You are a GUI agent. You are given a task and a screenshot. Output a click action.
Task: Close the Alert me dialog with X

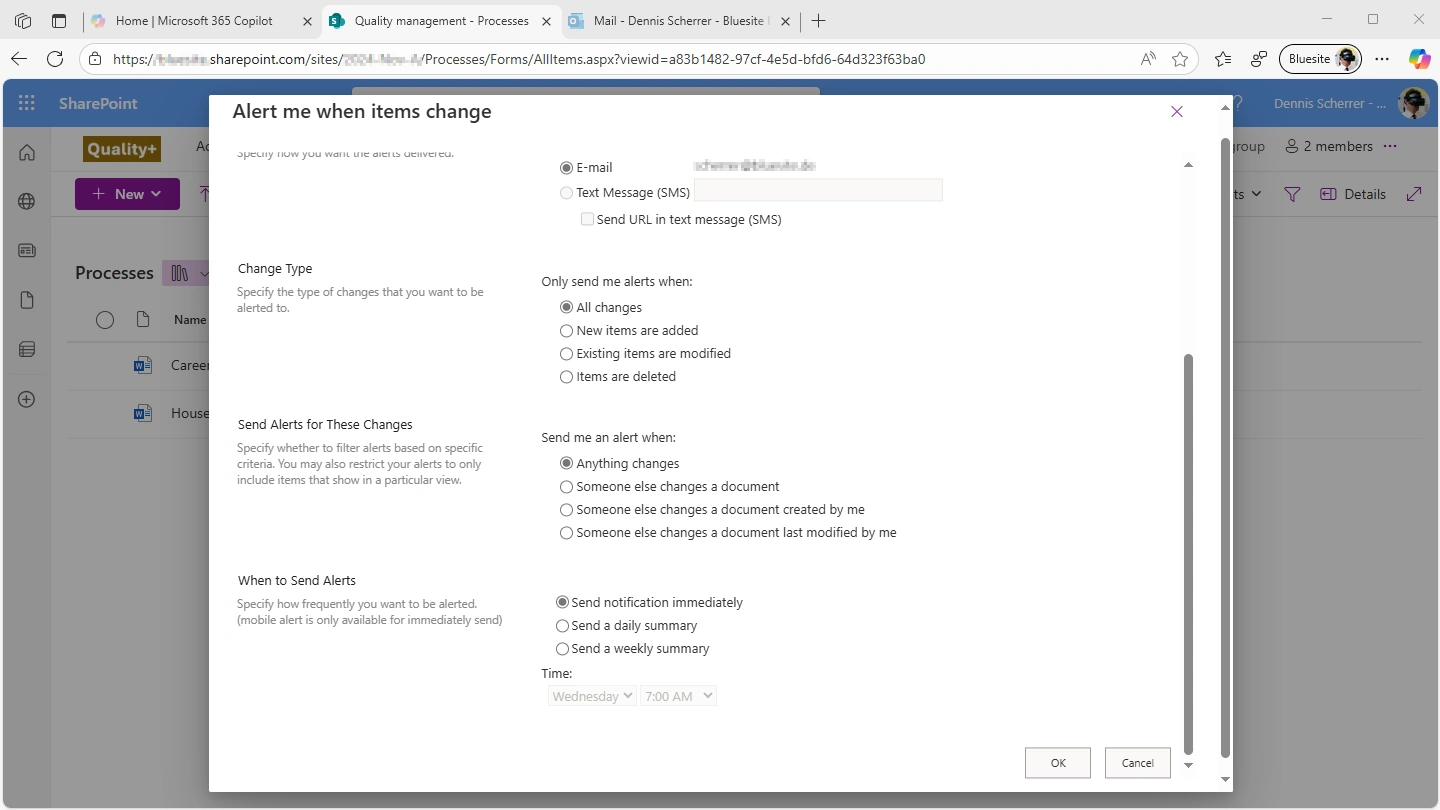point(1177,112)
